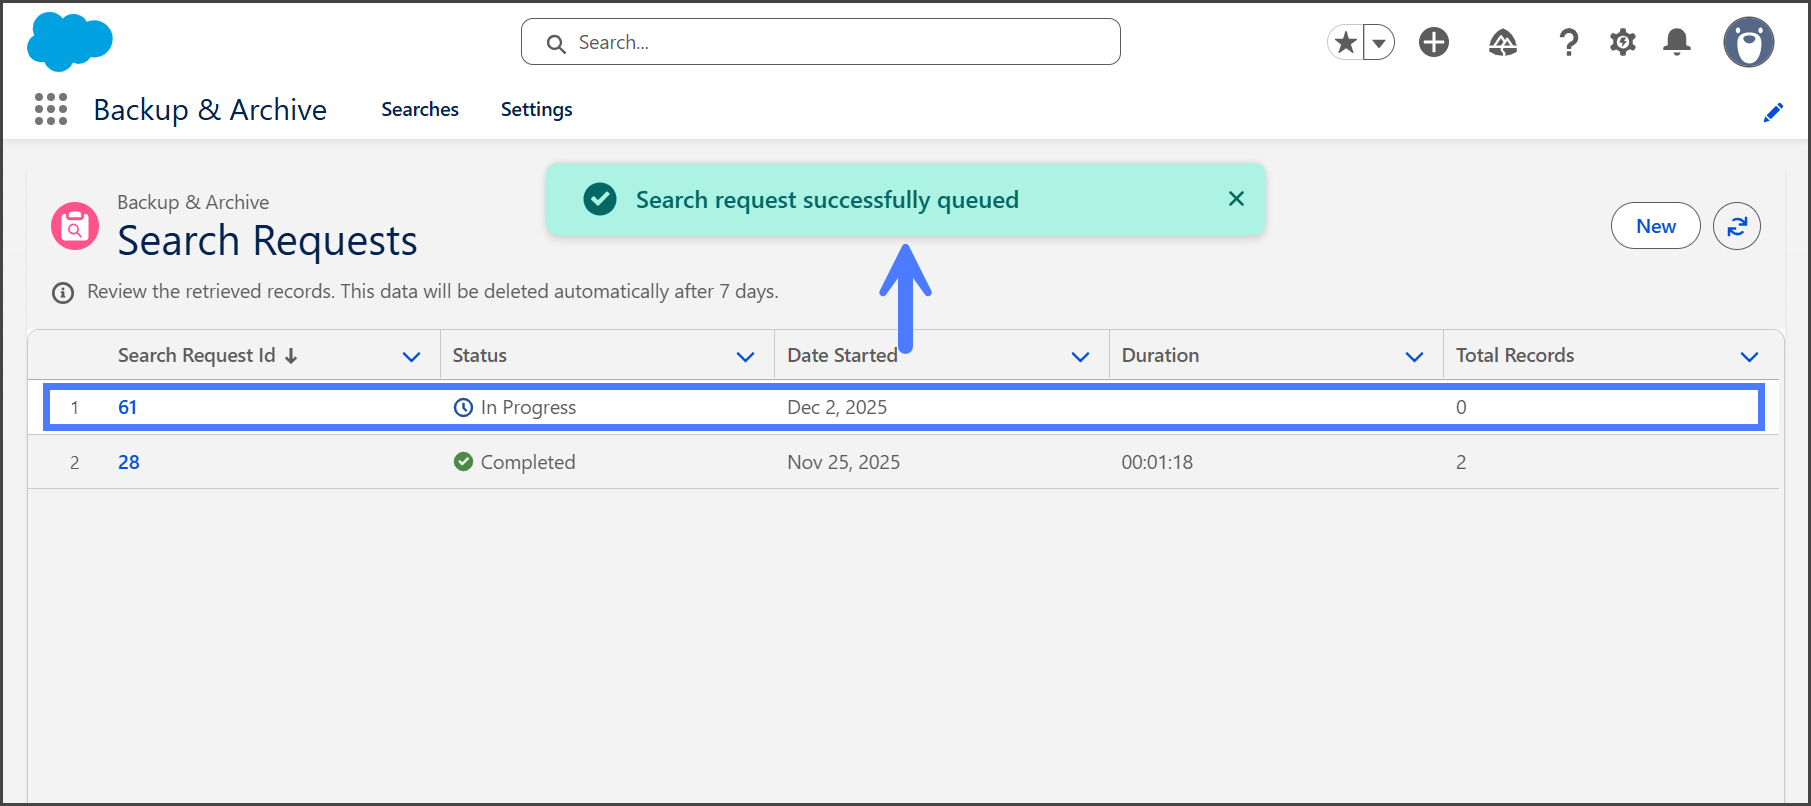Viewport: 1811px width, 806px height.
Task: Open the Notifications bell
Action: [x=1677, y=42]
